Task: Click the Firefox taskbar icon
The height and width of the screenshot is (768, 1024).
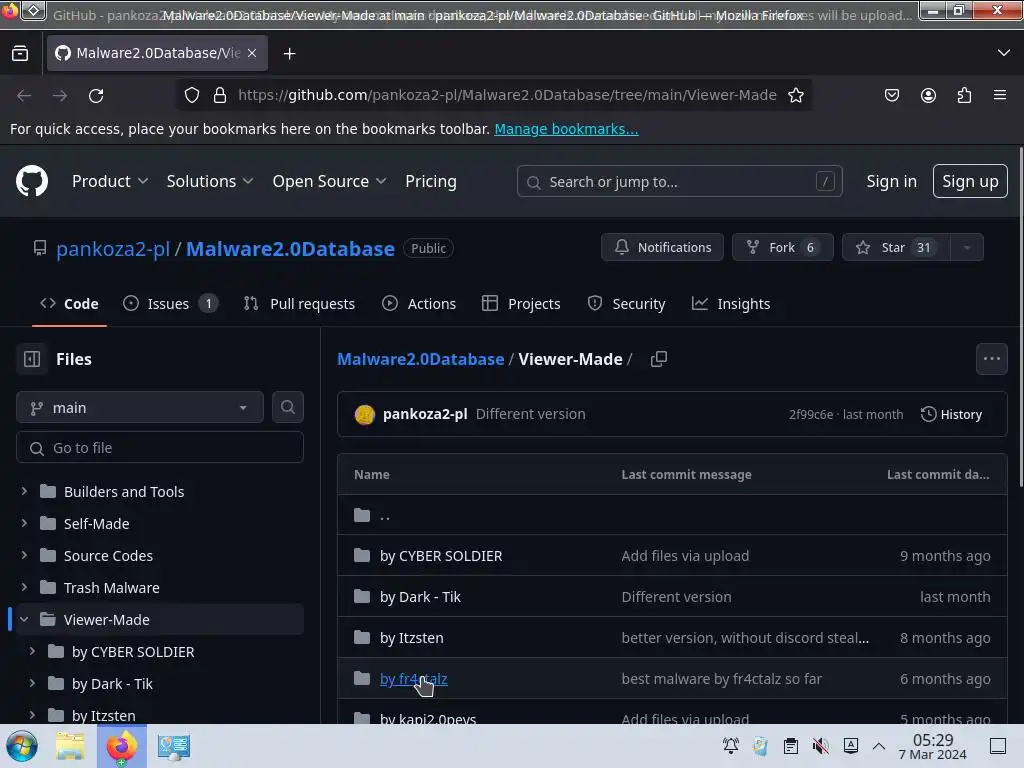Action: 121,746
